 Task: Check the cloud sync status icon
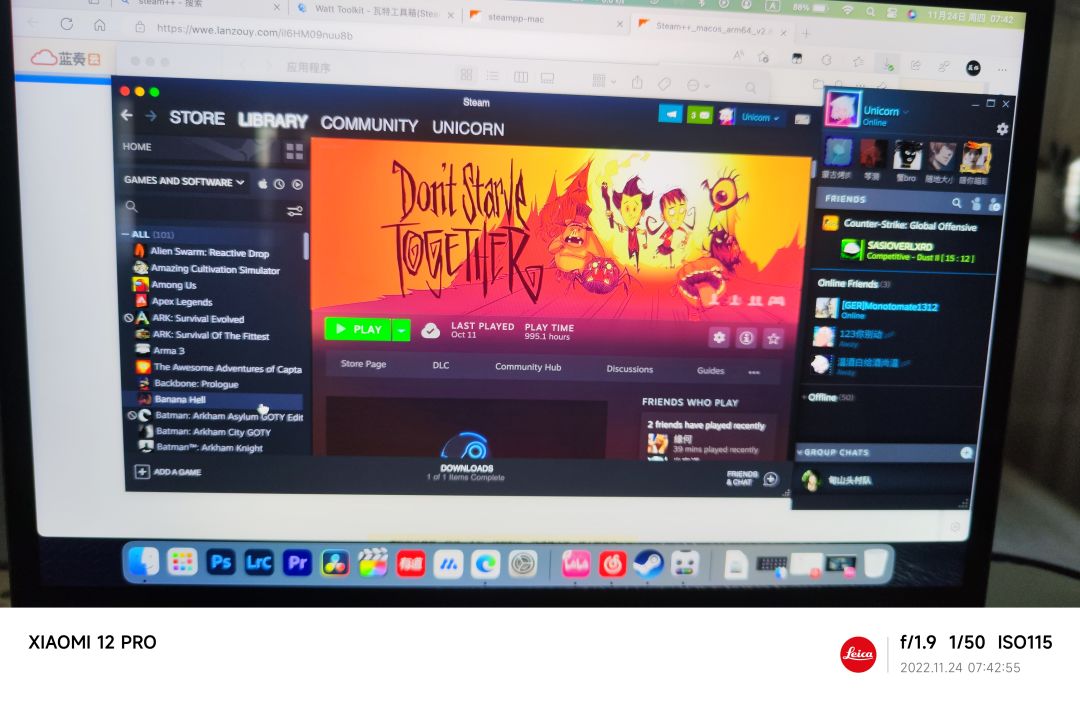click(430, 331)
